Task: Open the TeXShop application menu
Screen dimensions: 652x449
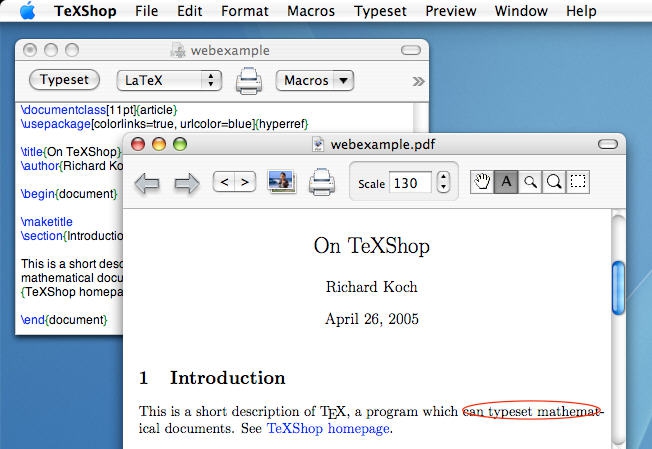Action: pyautogui.click(x=85, y=11)
